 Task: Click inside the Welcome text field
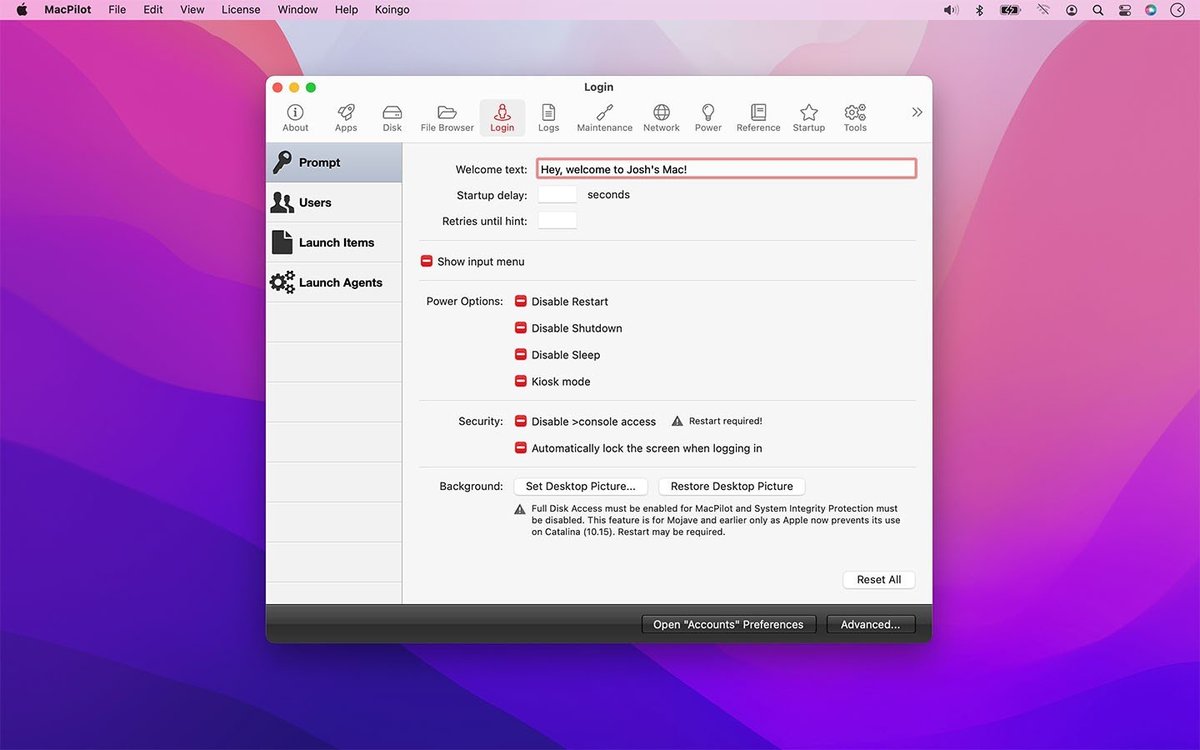click(726, 168)
